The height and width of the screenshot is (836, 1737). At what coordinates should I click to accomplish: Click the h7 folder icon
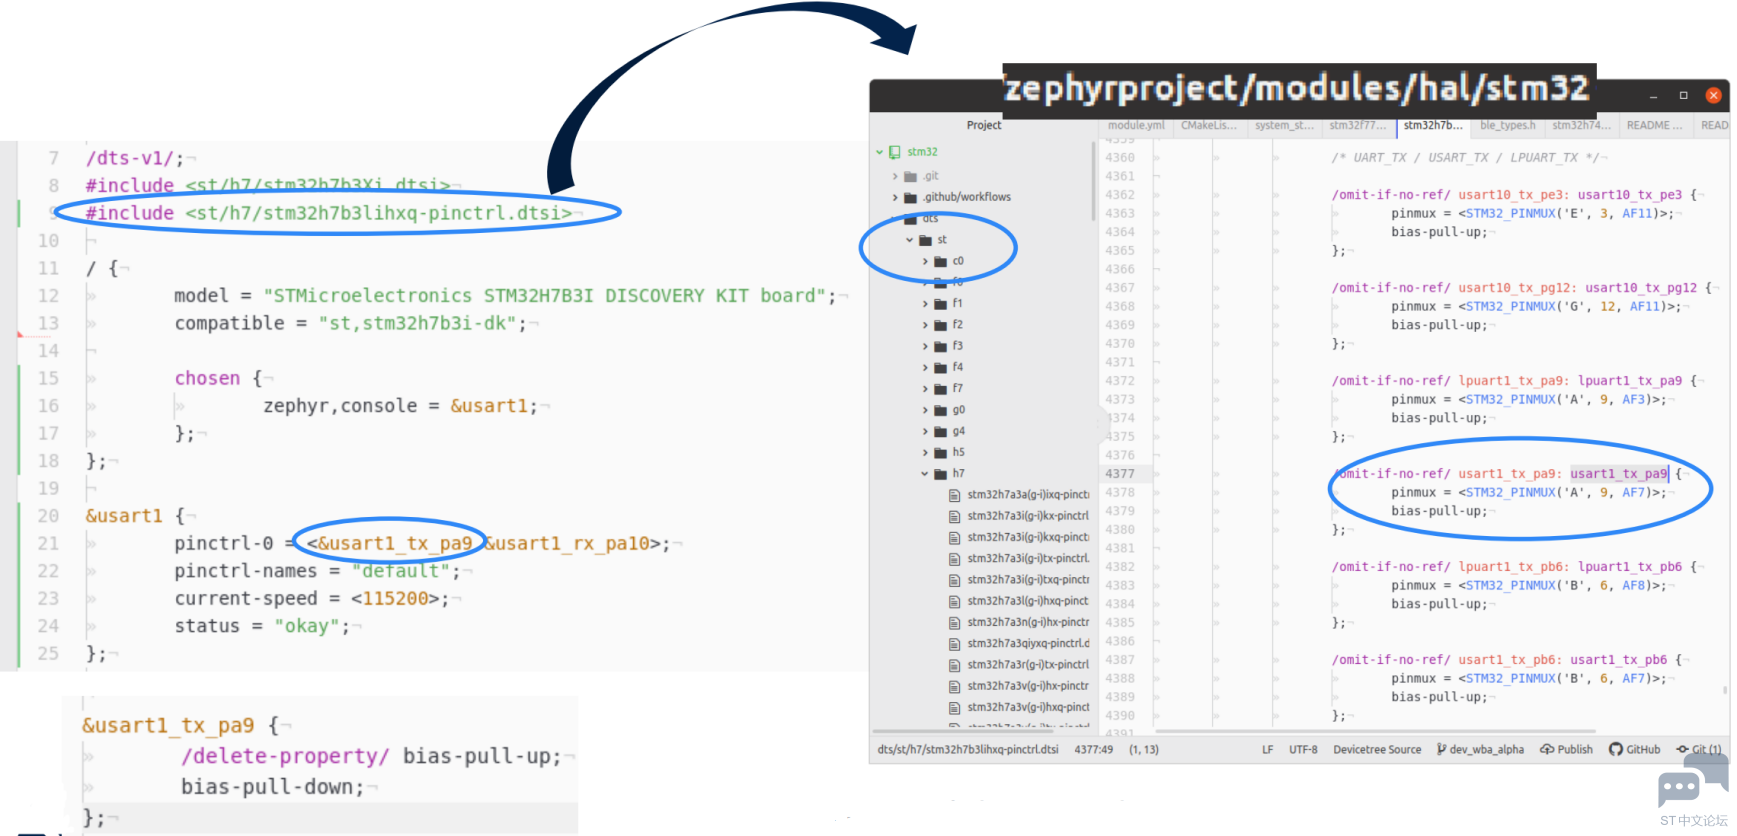click(x=940, y=473)
